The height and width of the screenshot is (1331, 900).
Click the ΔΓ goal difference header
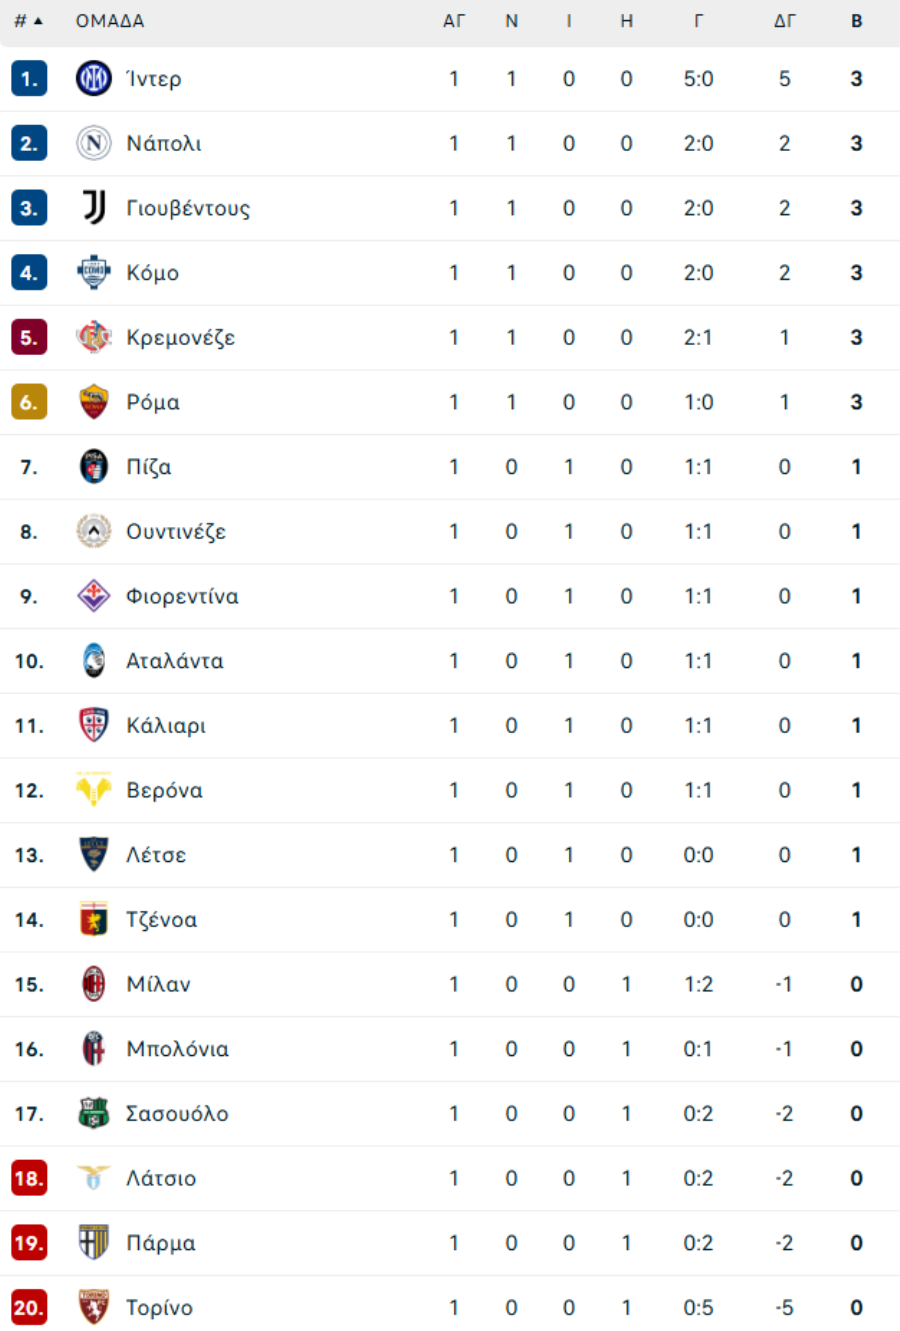point(785,21)
